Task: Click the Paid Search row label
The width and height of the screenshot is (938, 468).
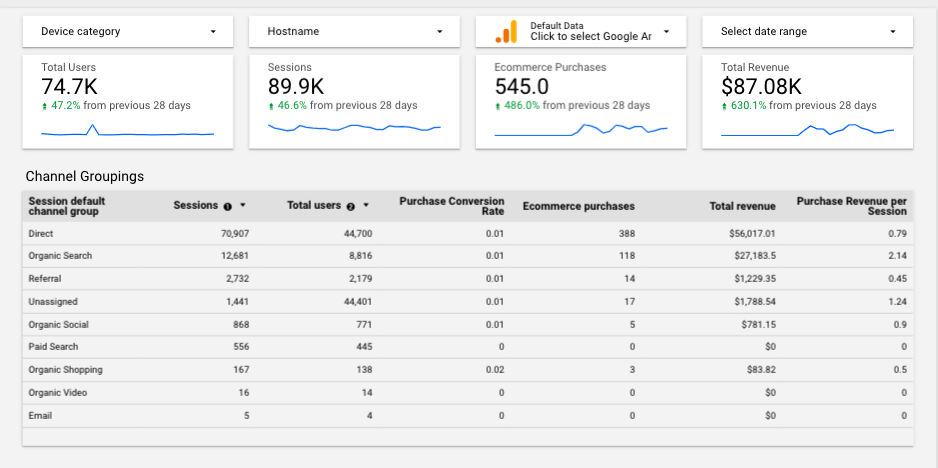Action: click(x=52, y=347)
